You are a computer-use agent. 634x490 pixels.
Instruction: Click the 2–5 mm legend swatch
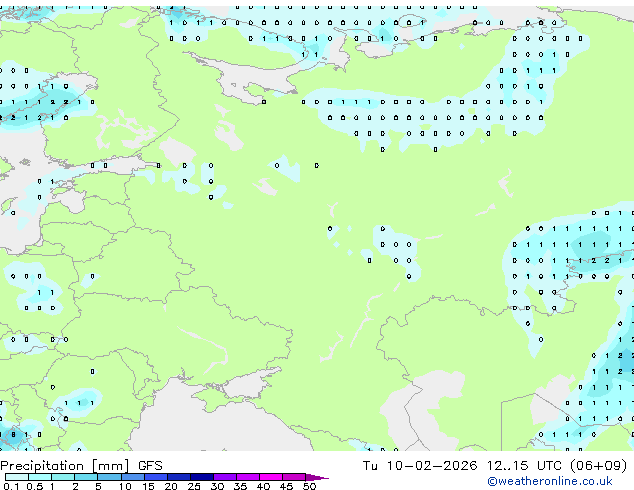tap(86, 477)
